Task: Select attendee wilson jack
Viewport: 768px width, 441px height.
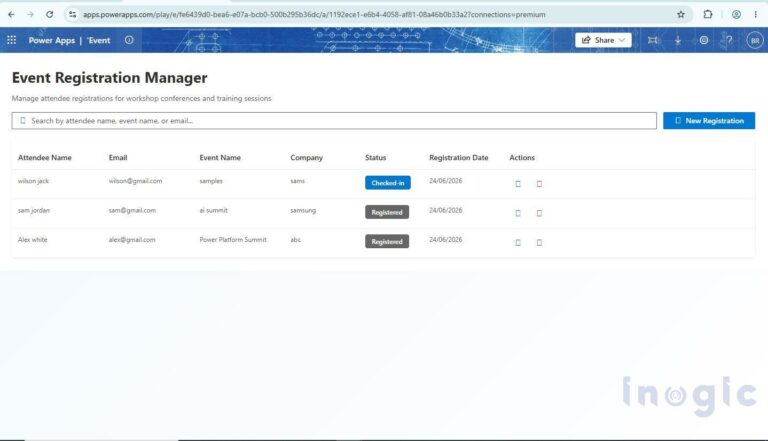Action: click(x=33, y=181)
